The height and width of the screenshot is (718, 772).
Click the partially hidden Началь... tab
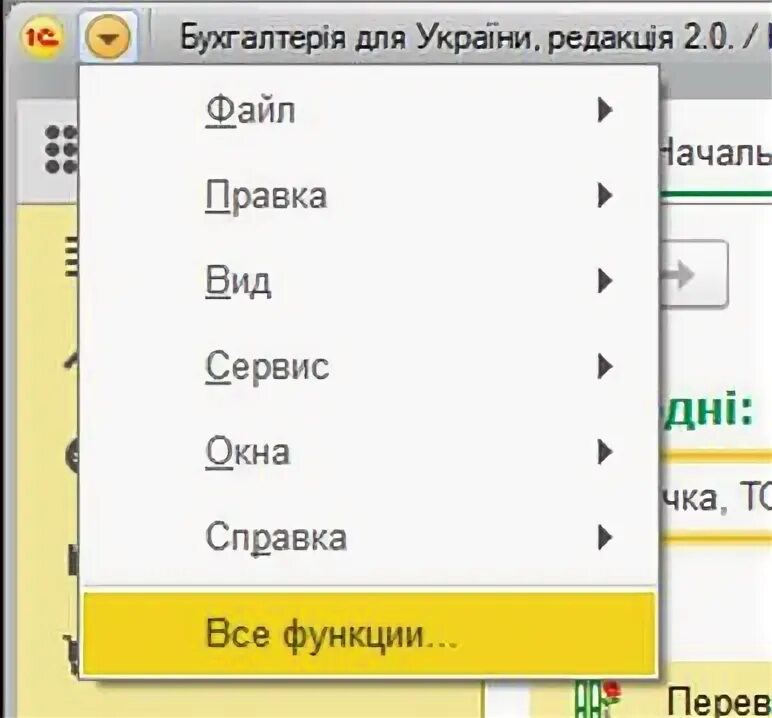(715, 153)
